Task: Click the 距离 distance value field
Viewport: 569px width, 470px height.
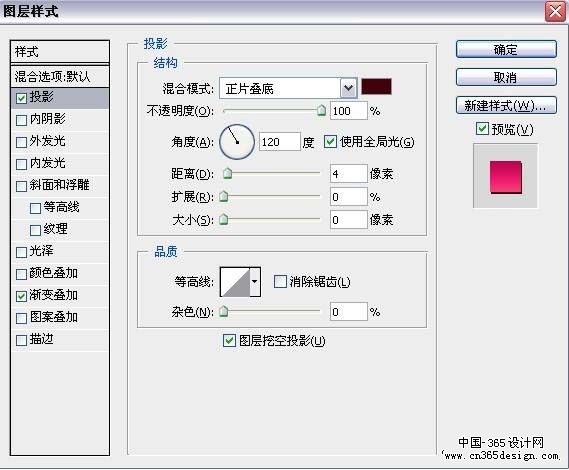Action: click(x=348, y=174)
